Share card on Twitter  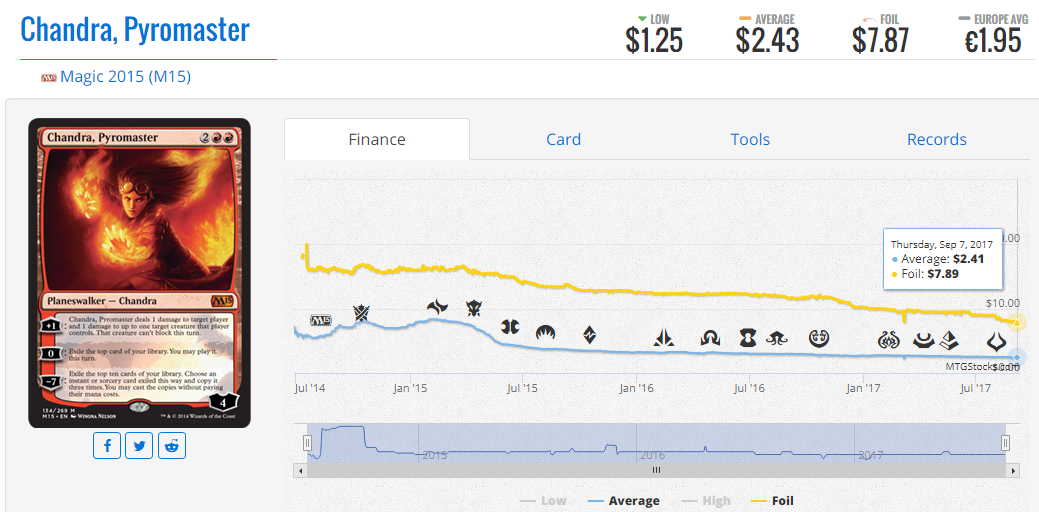(140, 445)
